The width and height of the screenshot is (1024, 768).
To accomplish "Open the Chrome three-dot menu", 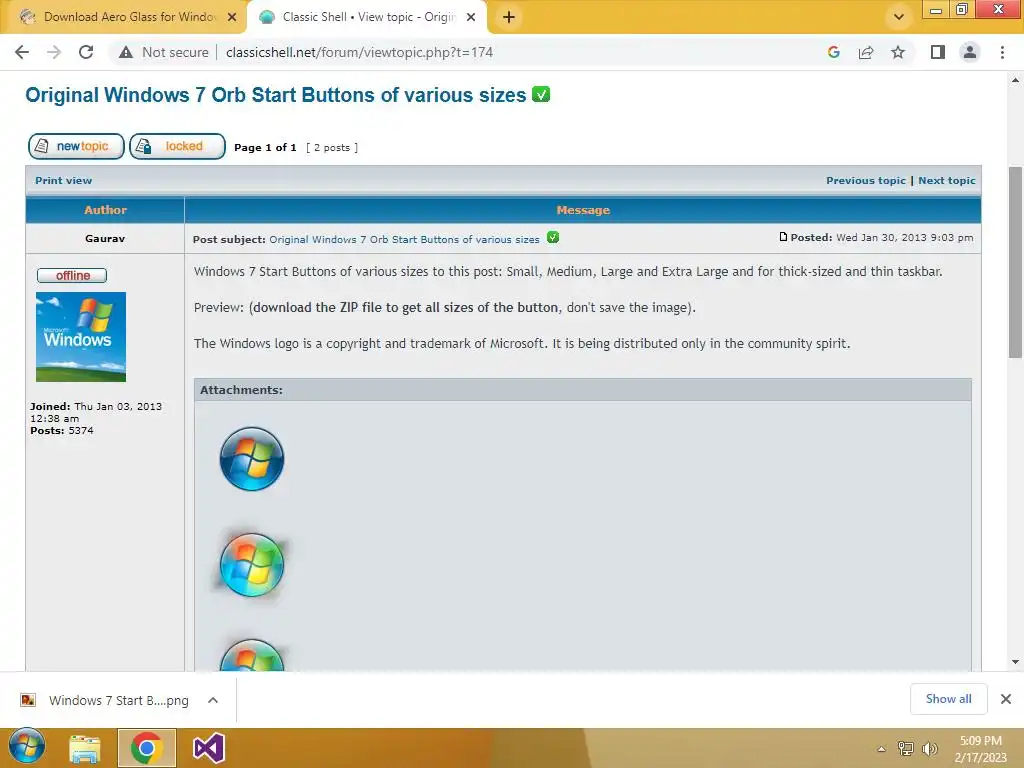I will point(1002,52).
